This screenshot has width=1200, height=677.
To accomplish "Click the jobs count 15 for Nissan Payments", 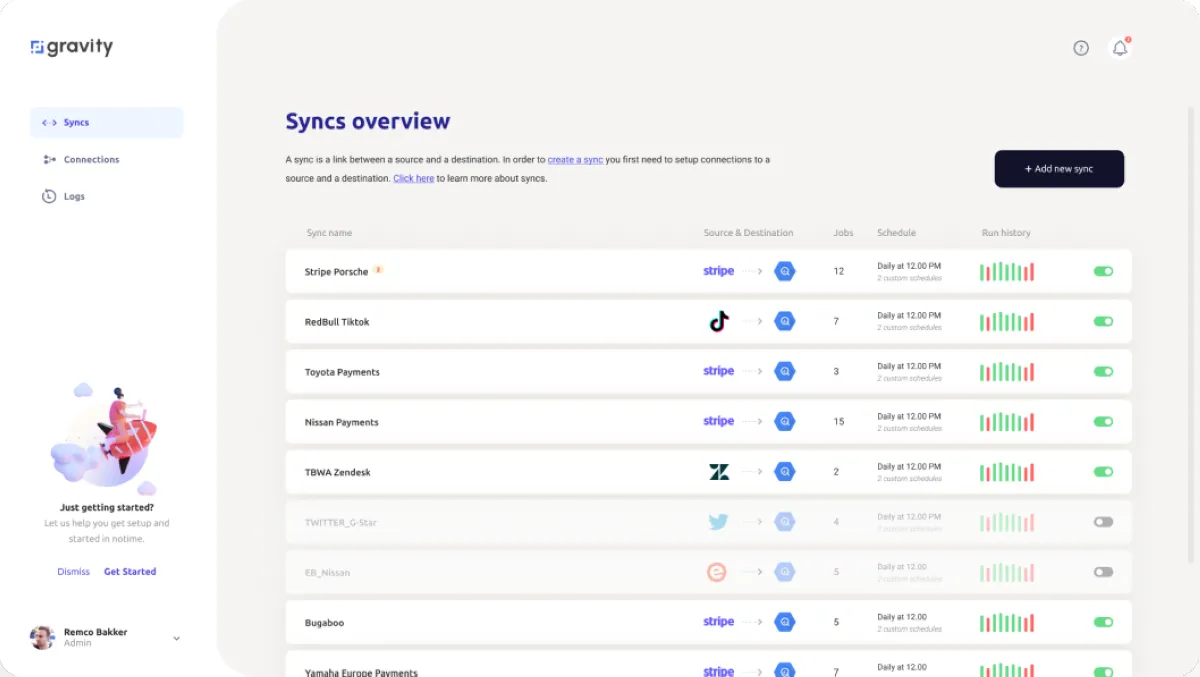I will tap(839, 422).
